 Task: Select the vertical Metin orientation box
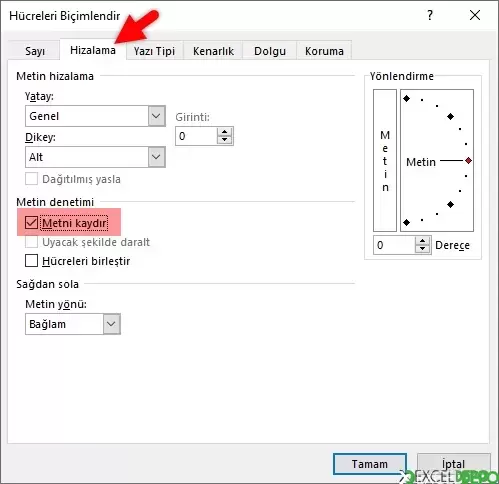click(x=385, y=160)
